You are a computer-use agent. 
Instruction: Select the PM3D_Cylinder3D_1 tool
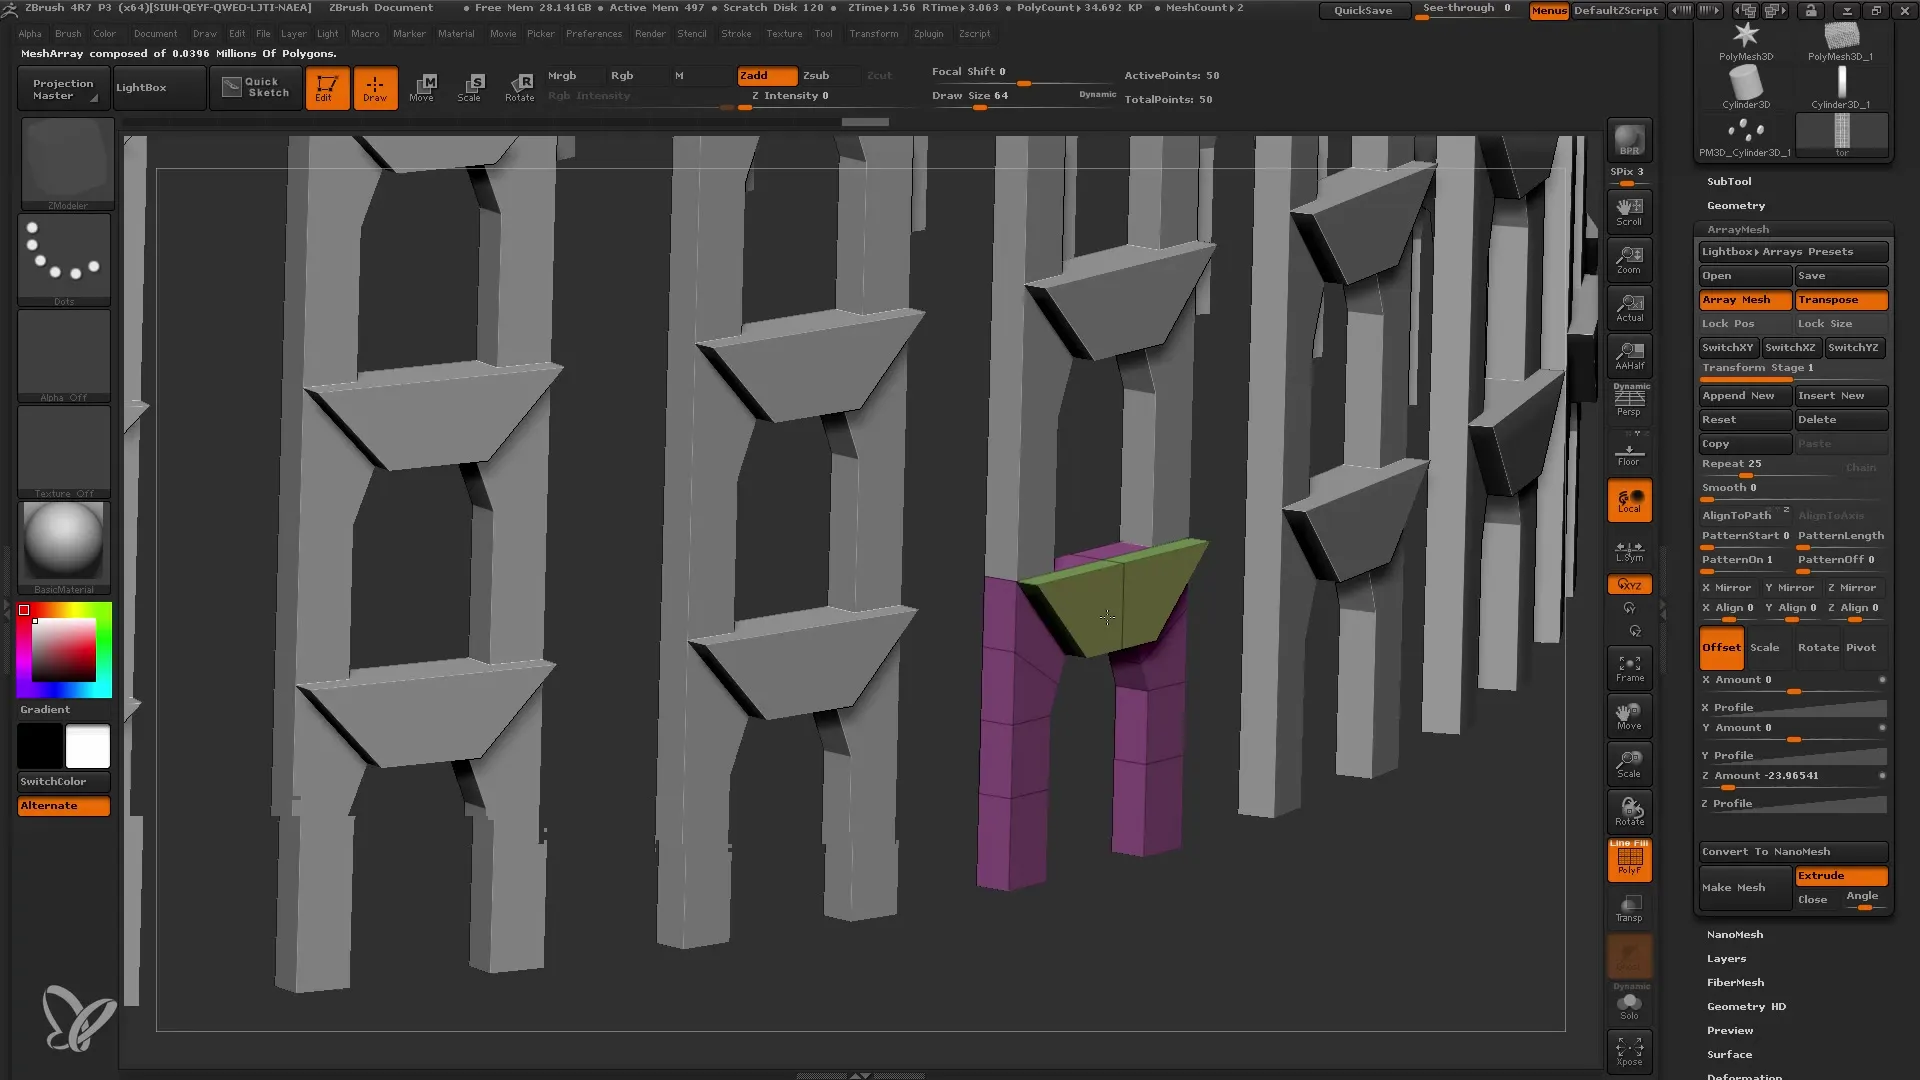pyautogui.click(x=1746, y=136)
